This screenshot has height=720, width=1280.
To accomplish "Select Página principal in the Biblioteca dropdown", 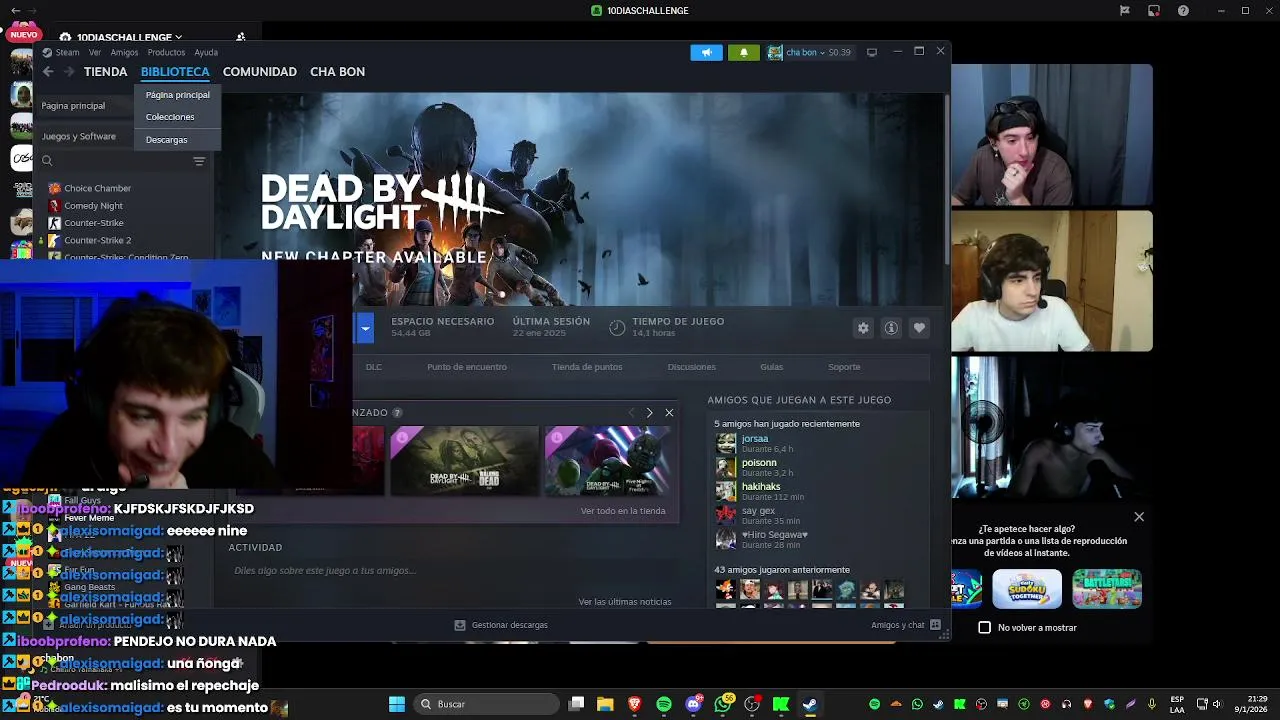I will pos(178,95).
